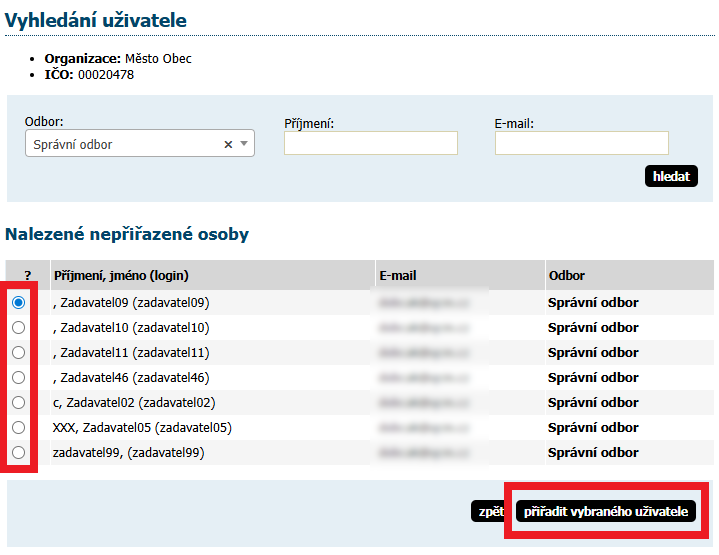Click the Příjmení, jméno (login) column header

(121, 275)
